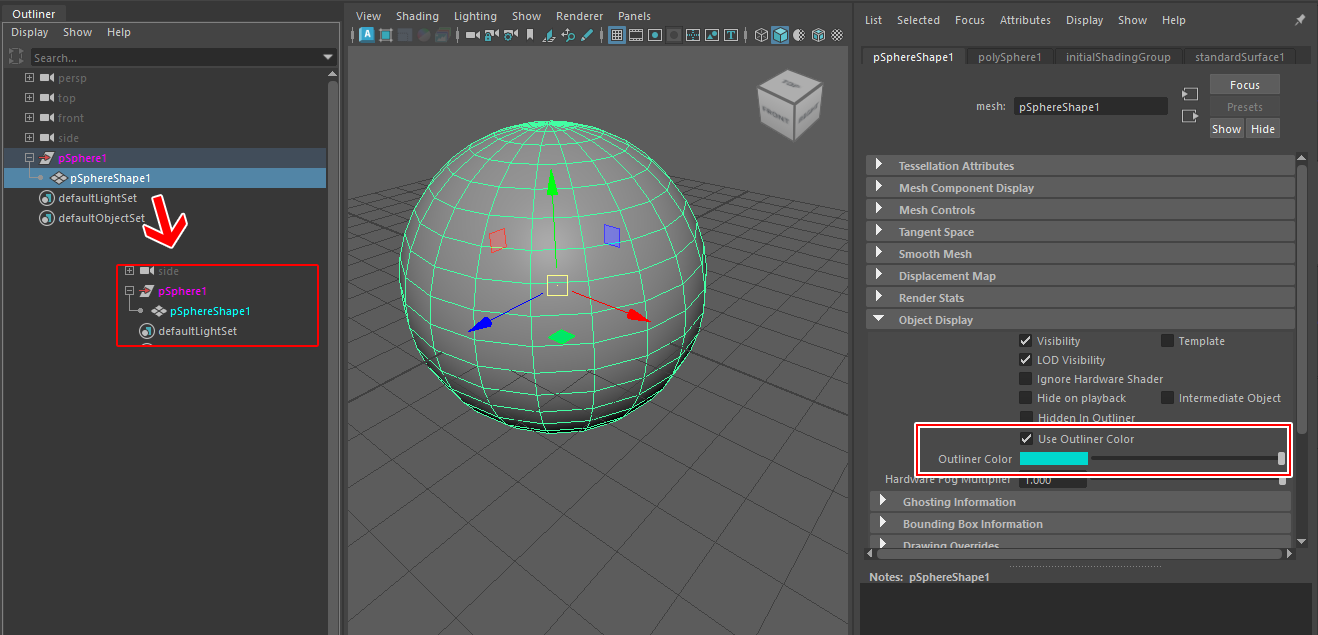Click the bookmark icon in viewport toolbar
Screen dimensions: 1318x635
click(530, 35)
